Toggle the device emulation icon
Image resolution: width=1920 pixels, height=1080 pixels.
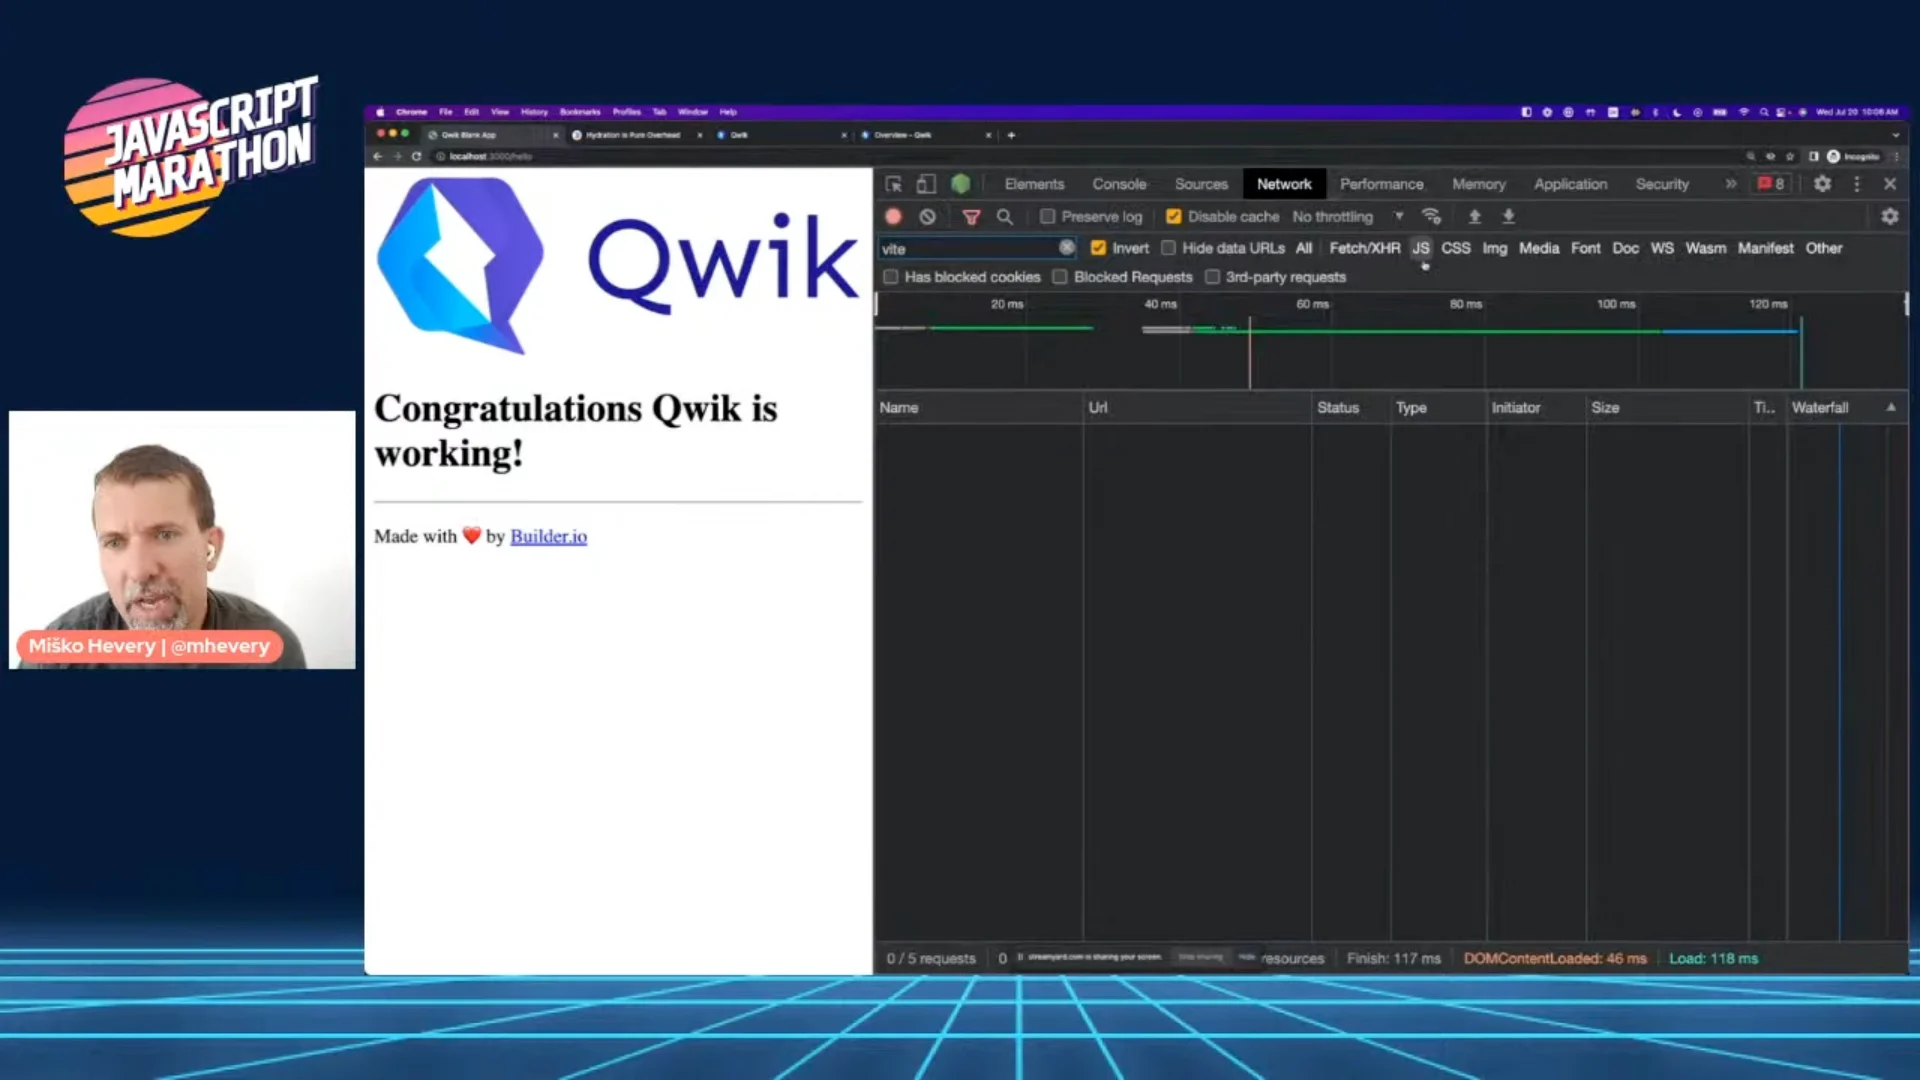tap(926, 184)
